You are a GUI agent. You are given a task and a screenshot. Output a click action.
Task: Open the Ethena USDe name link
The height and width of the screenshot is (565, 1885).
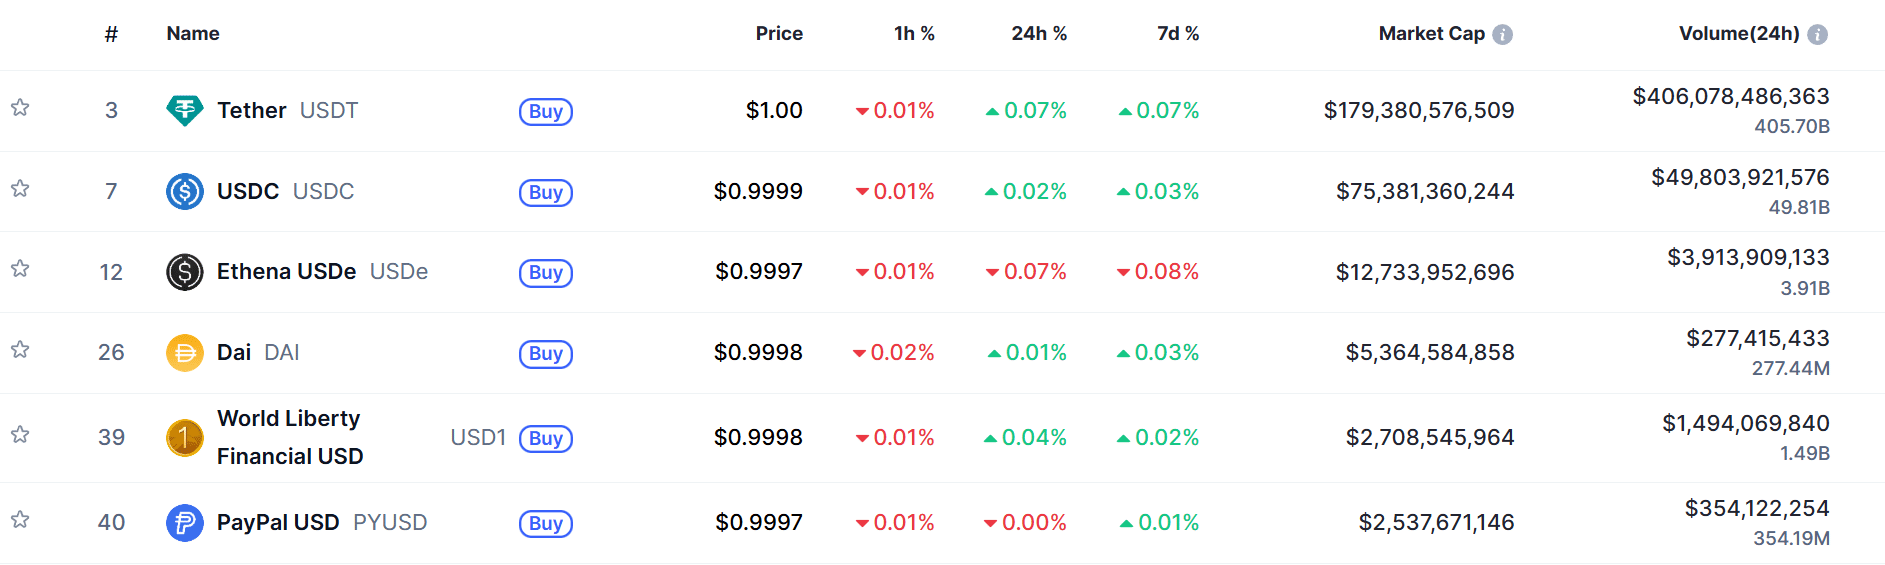point(286,272)
